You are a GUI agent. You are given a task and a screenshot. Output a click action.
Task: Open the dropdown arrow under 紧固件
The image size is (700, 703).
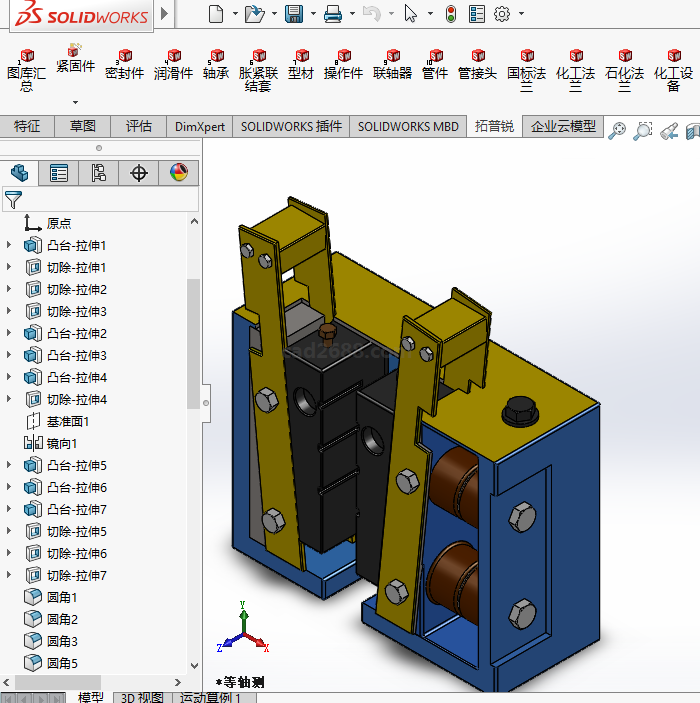(75, 102)
